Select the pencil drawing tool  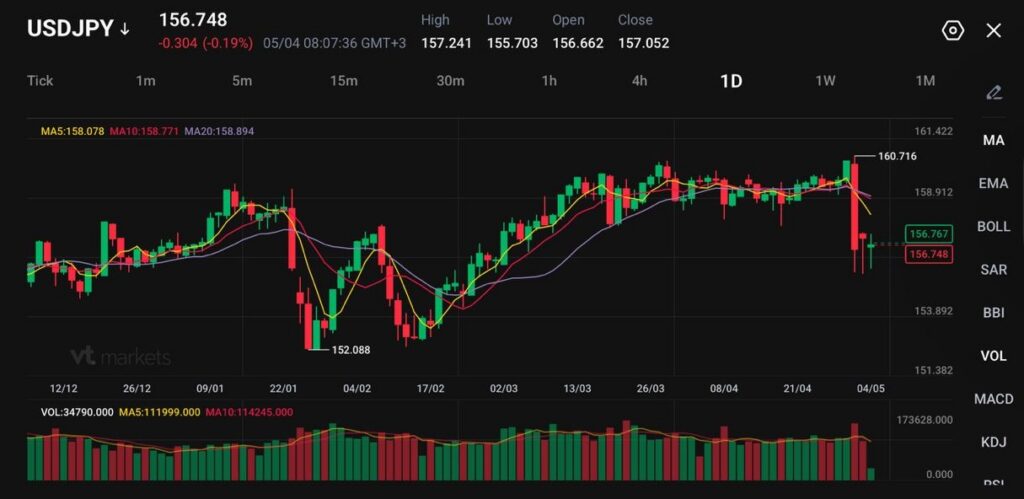point(993,93)
